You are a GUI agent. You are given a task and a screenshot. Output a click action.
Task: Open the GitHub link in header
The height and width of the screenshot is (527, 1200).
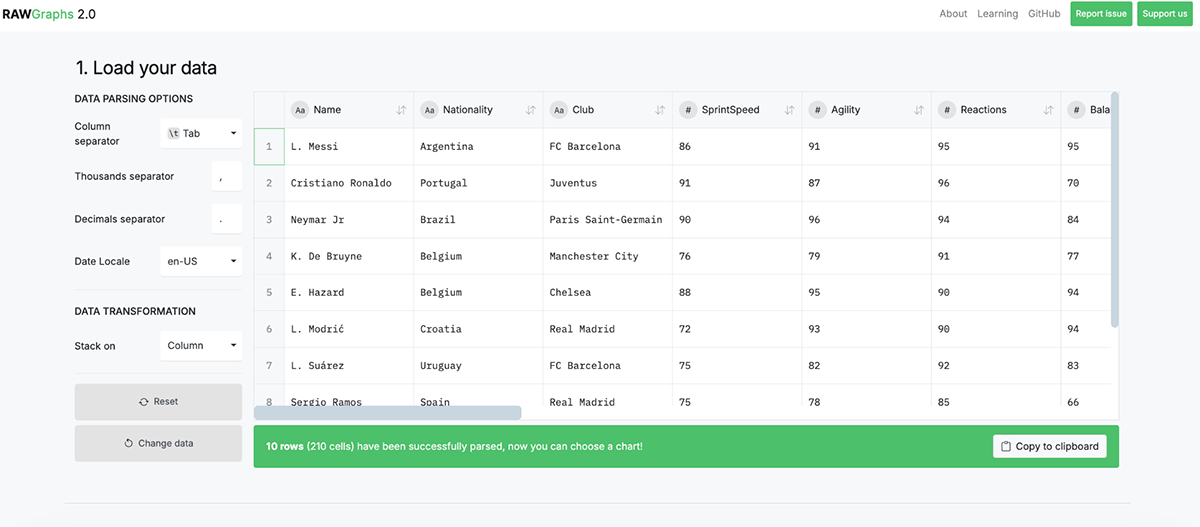(1044, 14)
